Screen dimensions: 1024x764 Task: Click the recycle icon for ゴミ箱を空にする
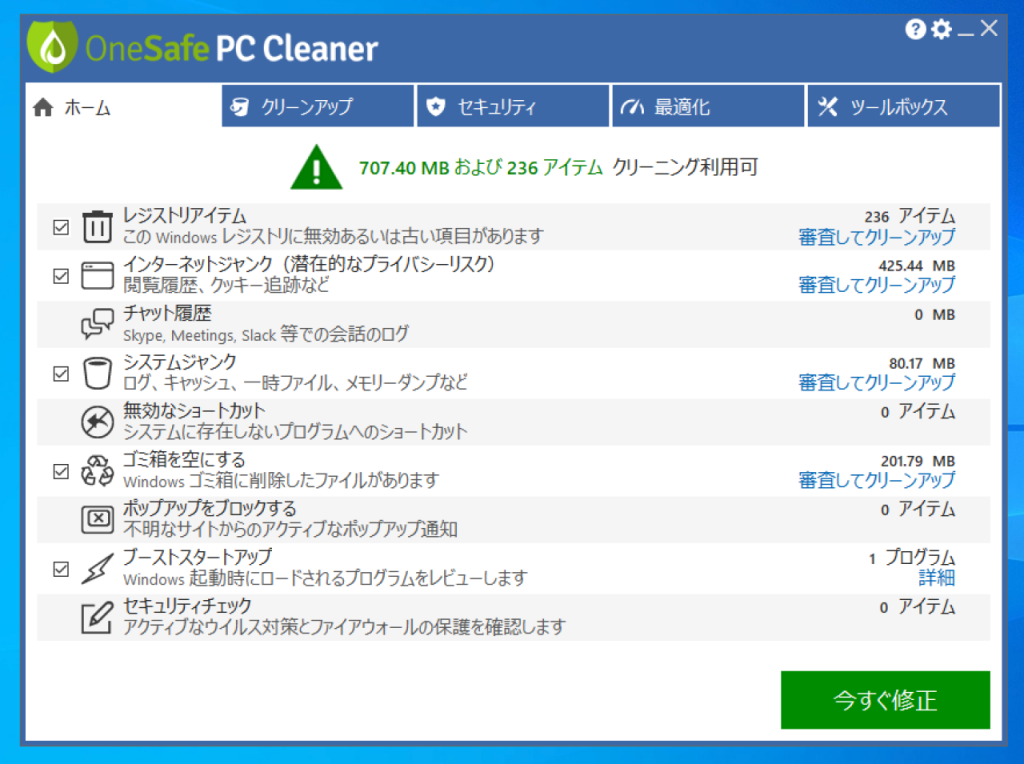[x=97, y=471]
